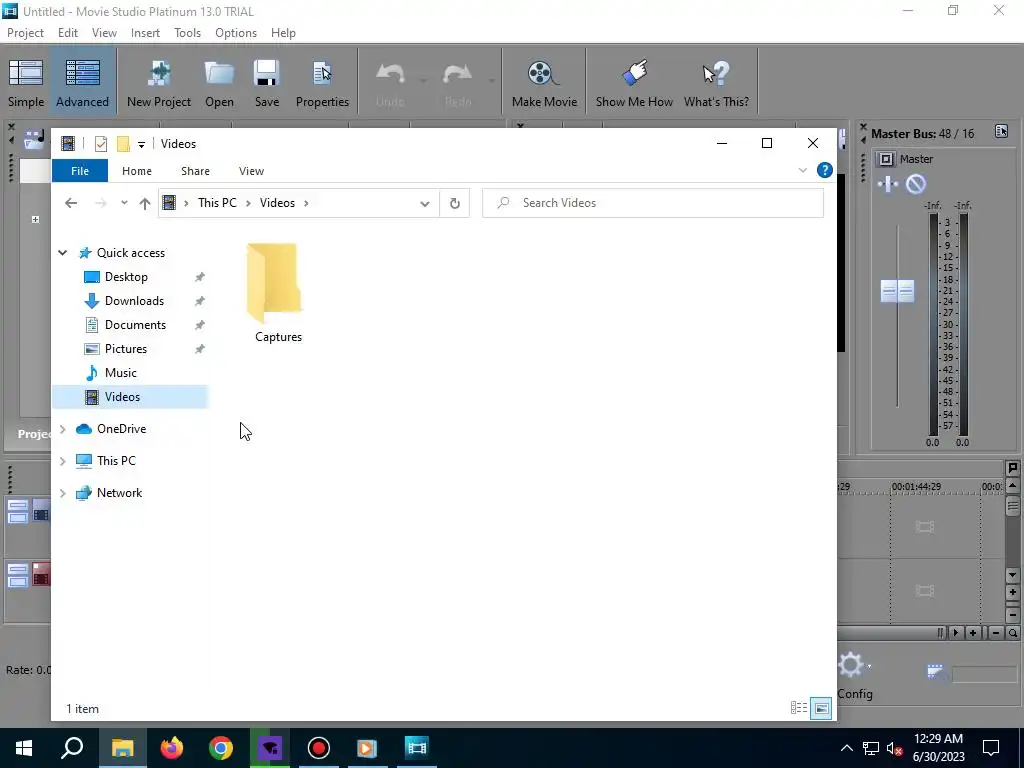This screenshot has width=1024, height=768.
Task: Expand the Explorer ribbon chevron
Action: point(803,170)
